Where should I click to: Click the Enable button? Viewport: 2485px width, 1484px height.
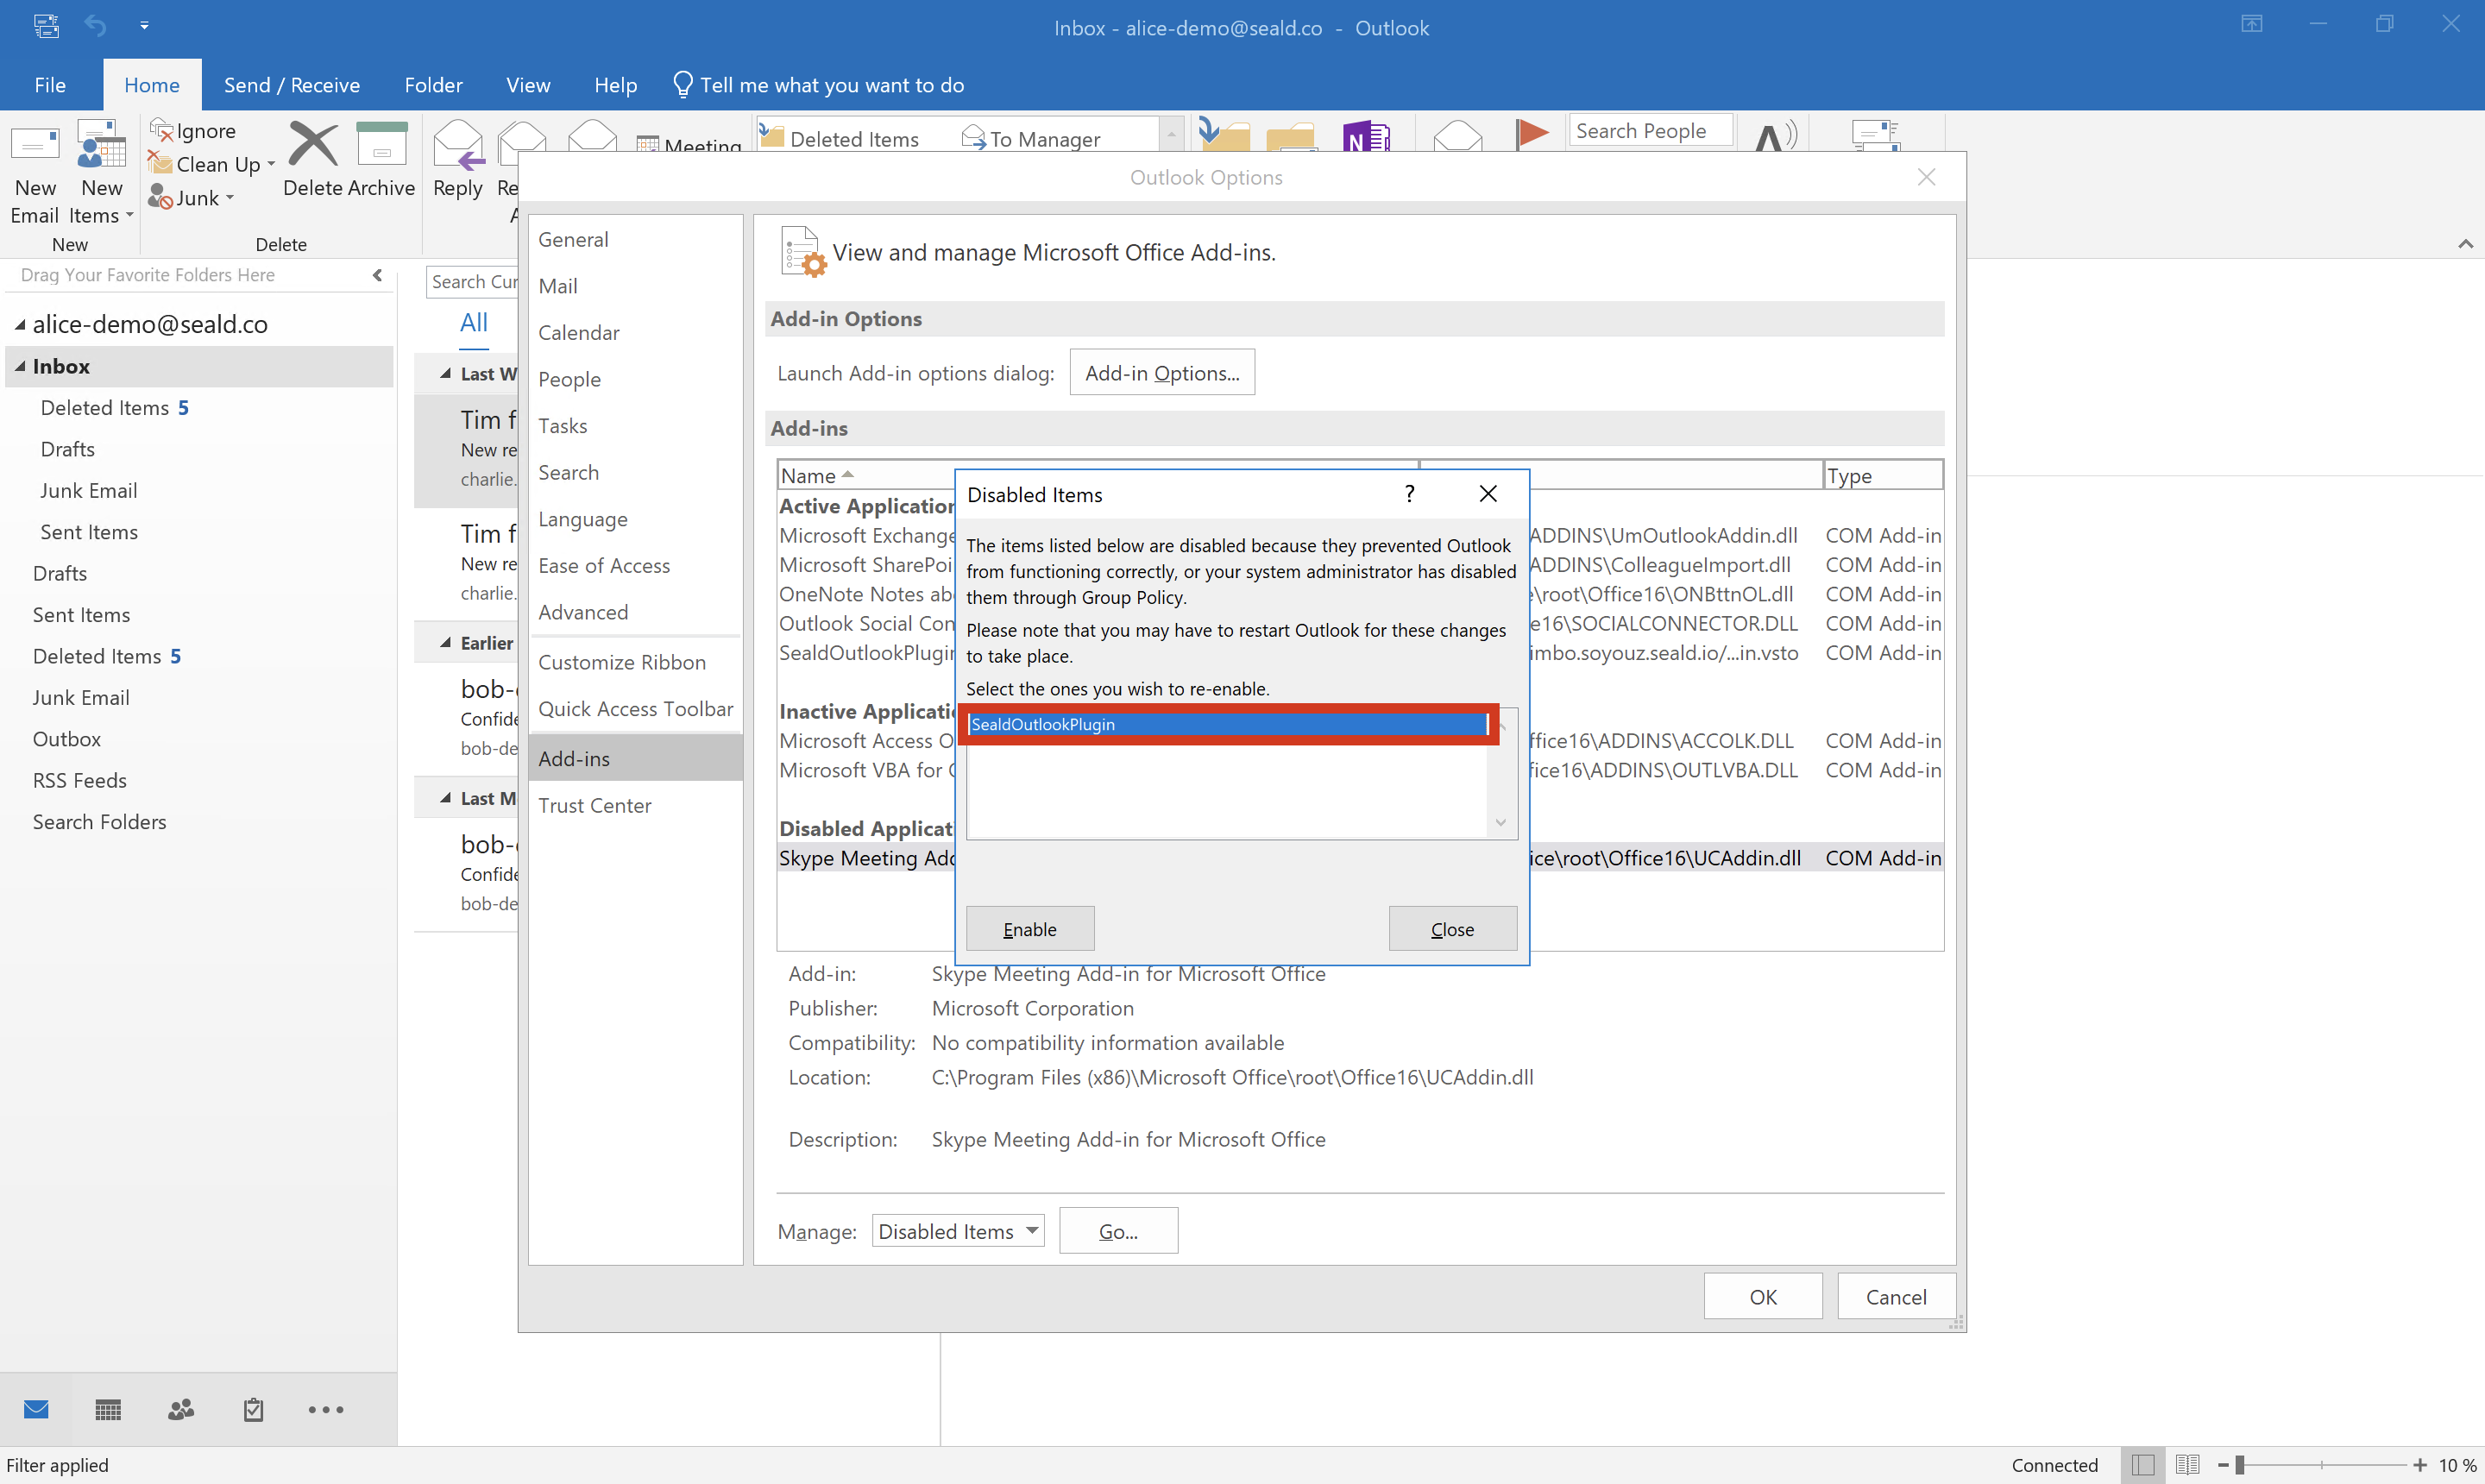tap(1030, 929)
